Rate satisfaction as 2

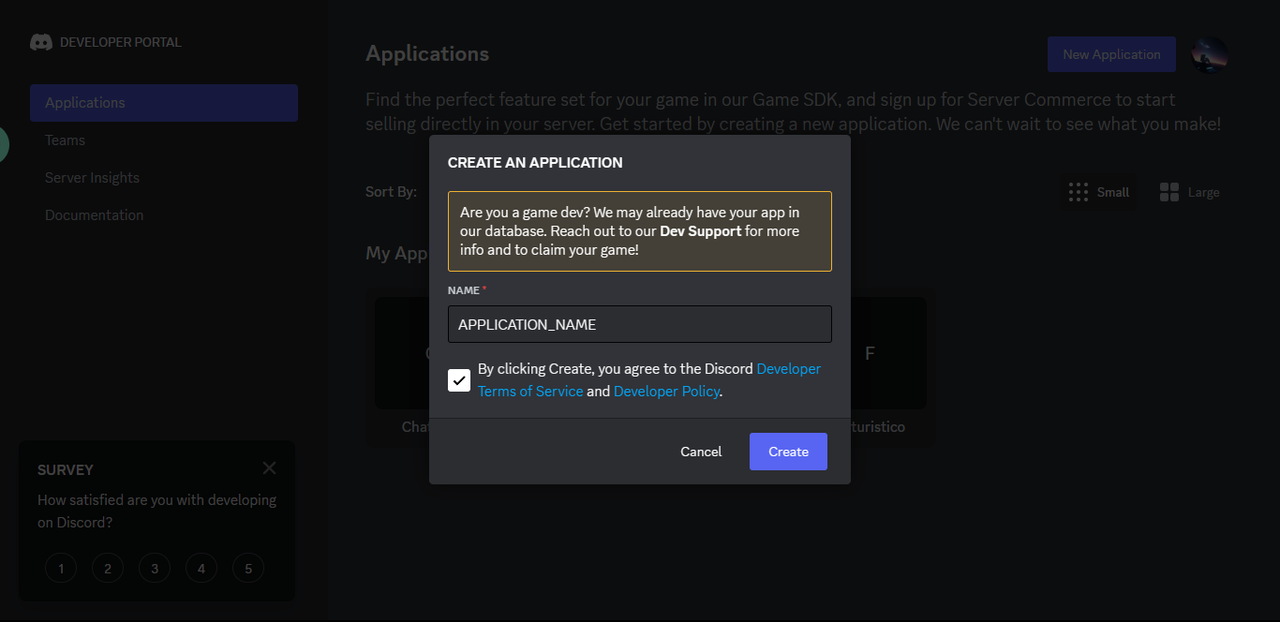(108, 569)
